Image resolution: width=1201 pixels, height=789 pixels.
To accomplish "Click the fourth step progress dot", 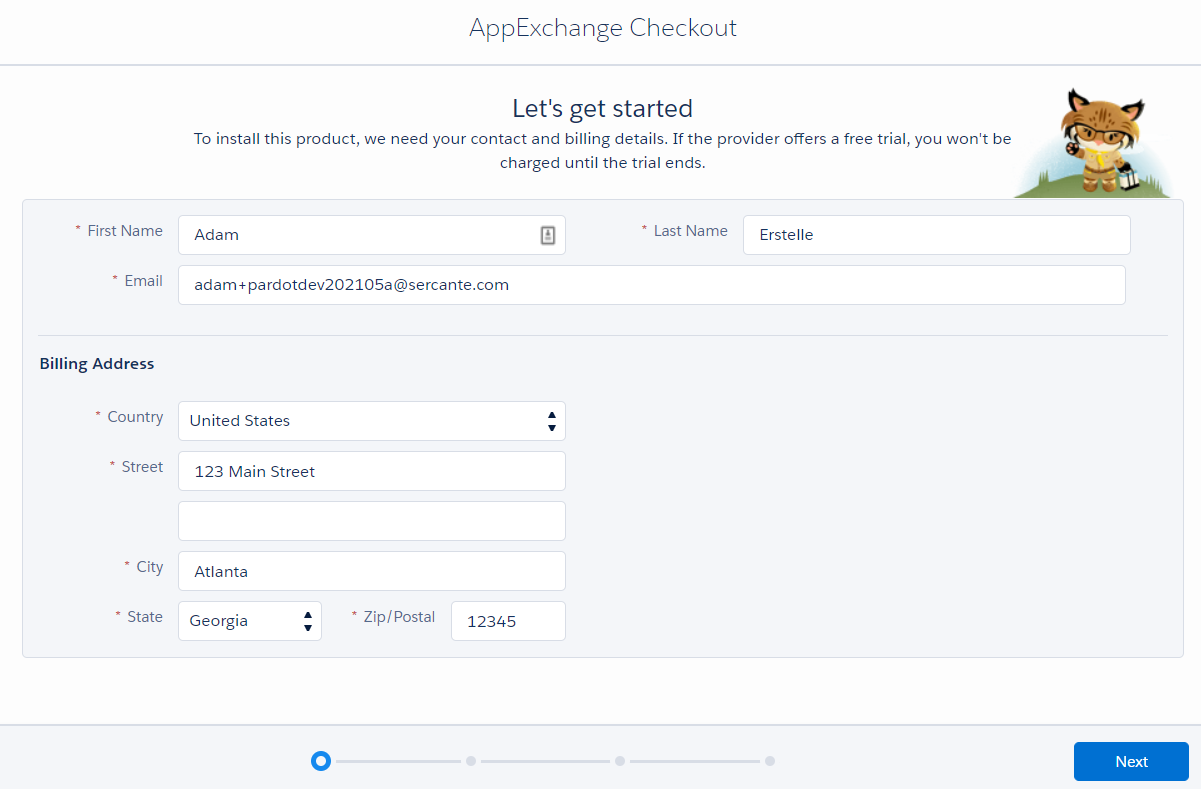I will pyautogui.click(x=770, y=761).
